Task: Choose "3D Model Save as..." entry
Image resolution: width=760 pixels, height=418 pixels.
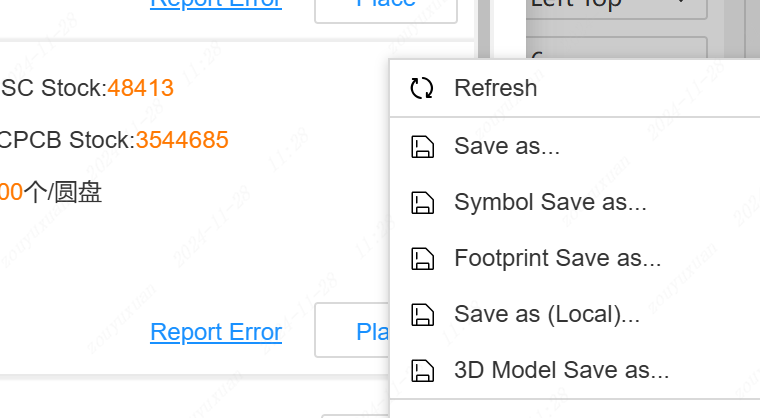Action: [561, 371]
